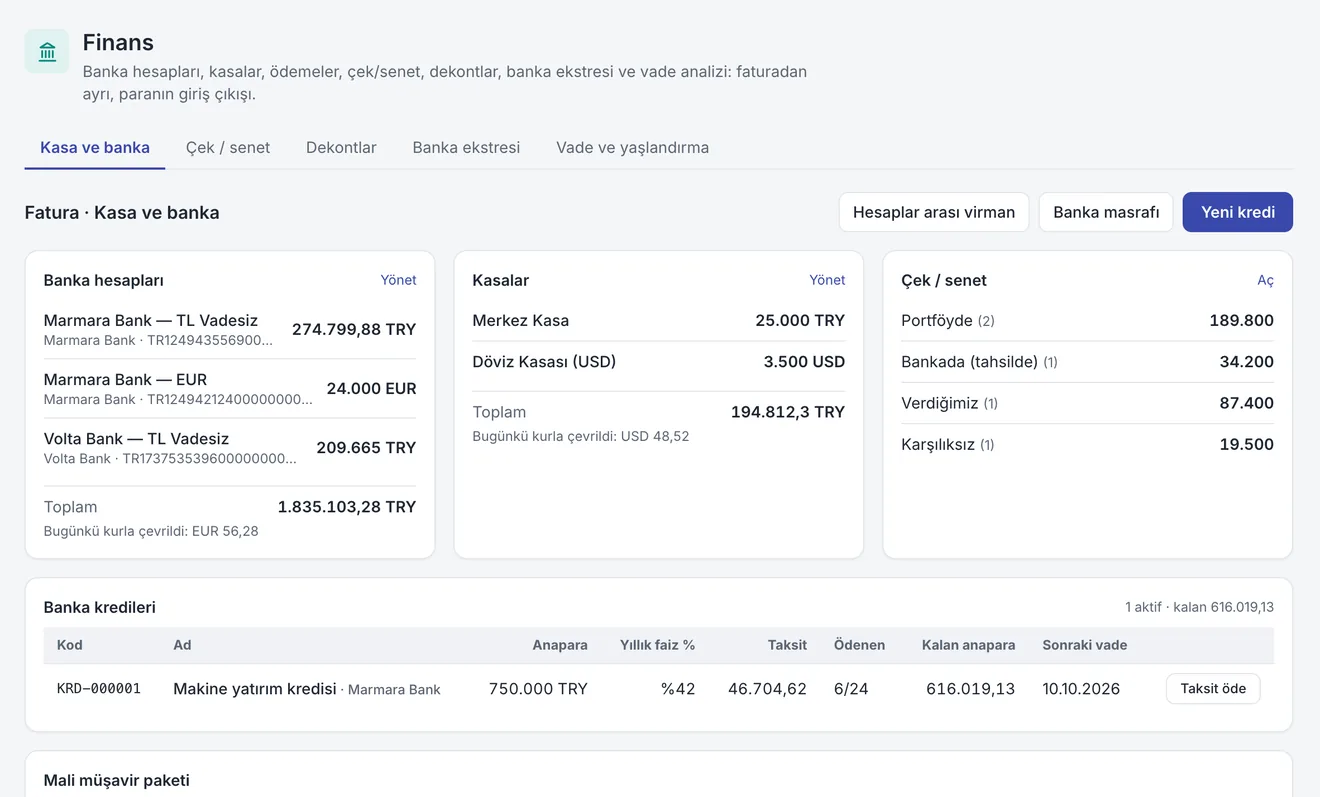Select the Marmara Bank — EUR account
1320x797 pixels.
(230, 388)
